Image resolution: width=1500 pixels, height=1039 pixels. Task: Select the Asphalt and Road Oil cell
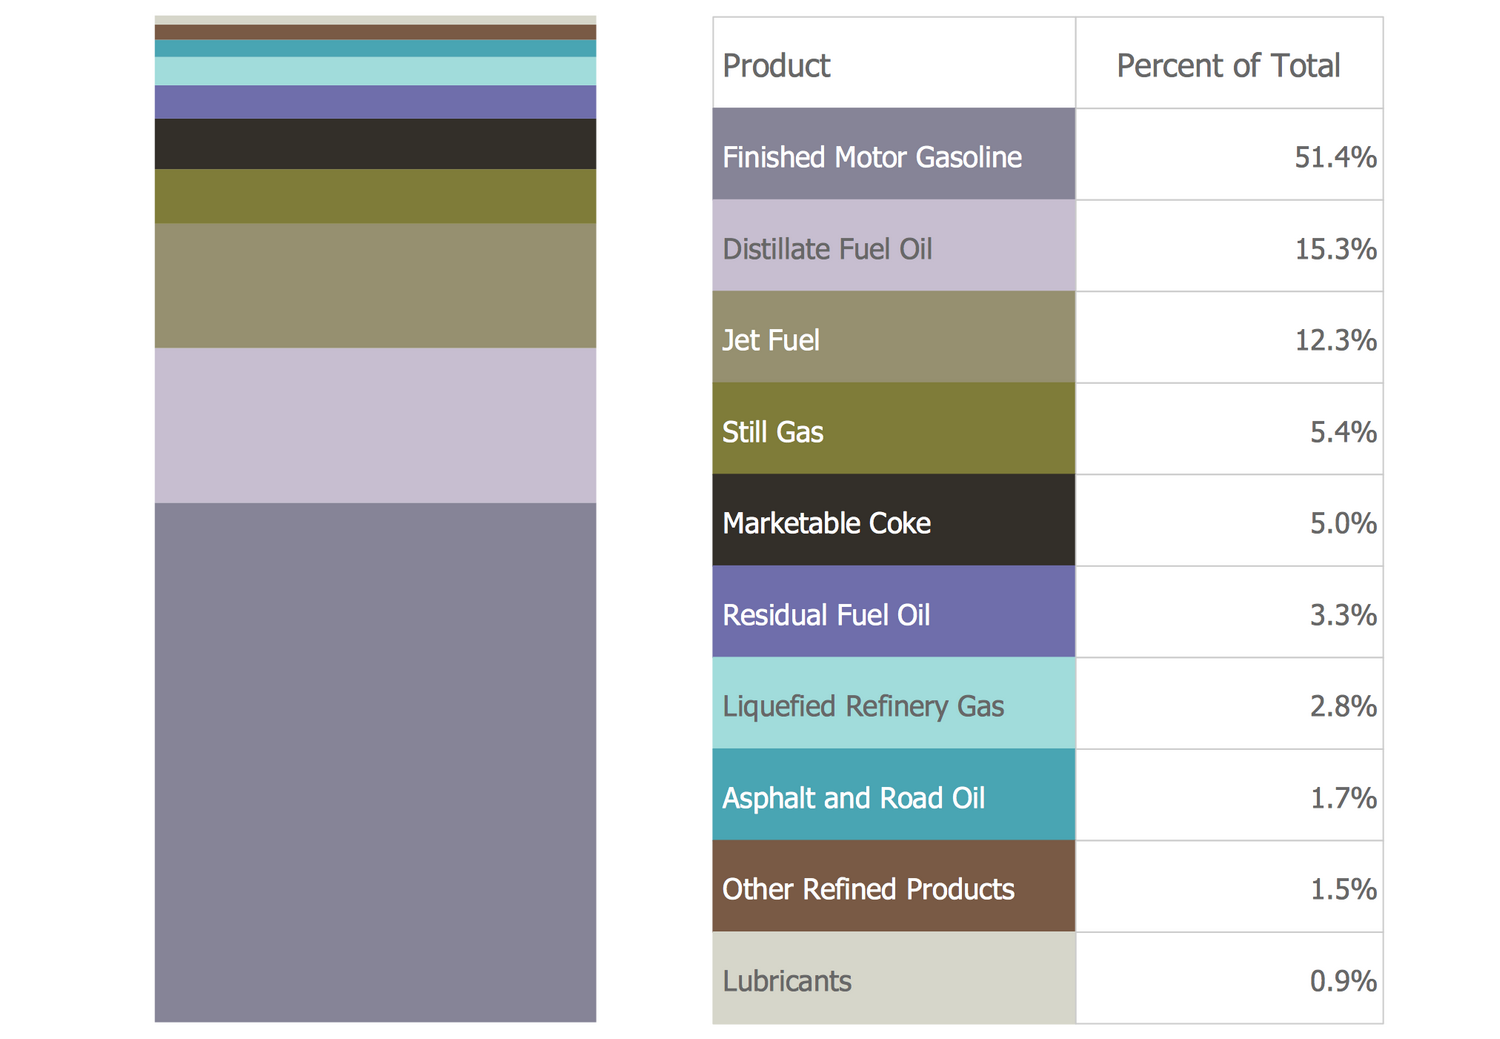click(x=893, y=796)
